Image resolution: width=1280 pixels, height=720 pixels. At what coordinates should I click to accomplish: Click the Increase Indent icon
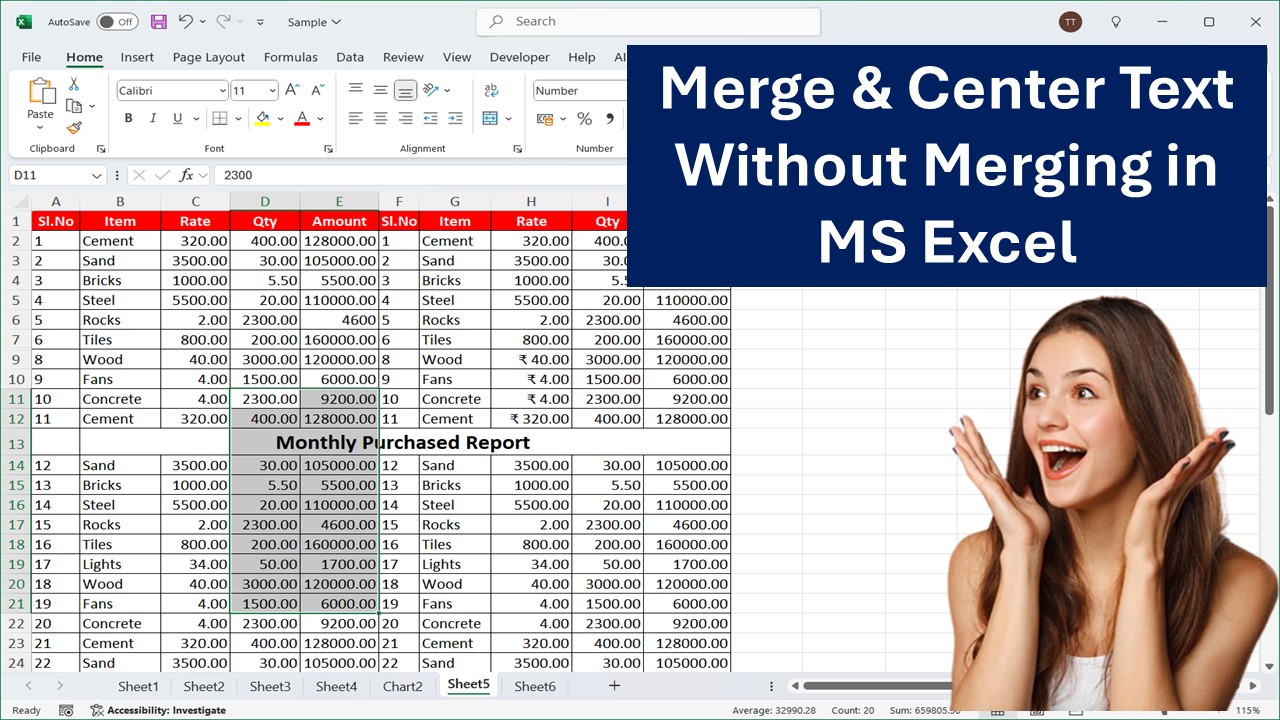(455, 118)
